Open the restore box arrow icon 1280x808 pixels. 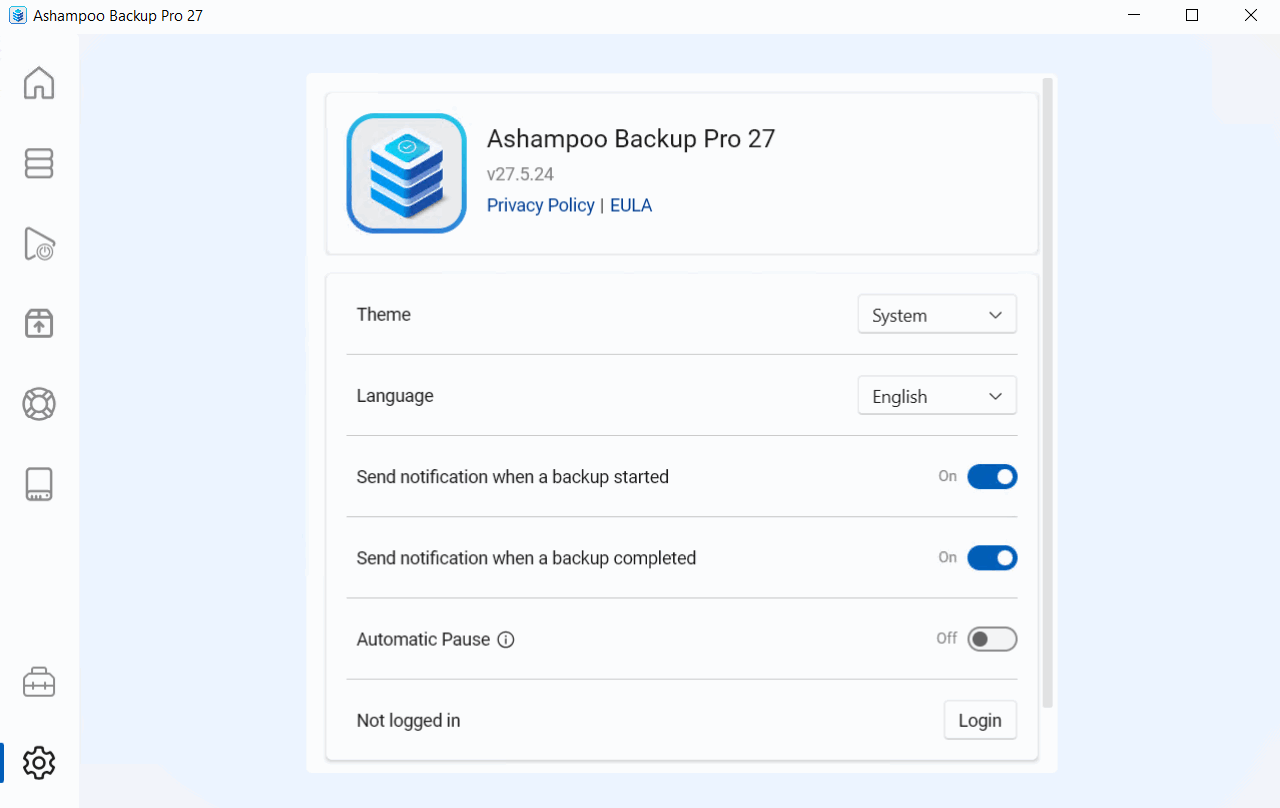[39, 324]
